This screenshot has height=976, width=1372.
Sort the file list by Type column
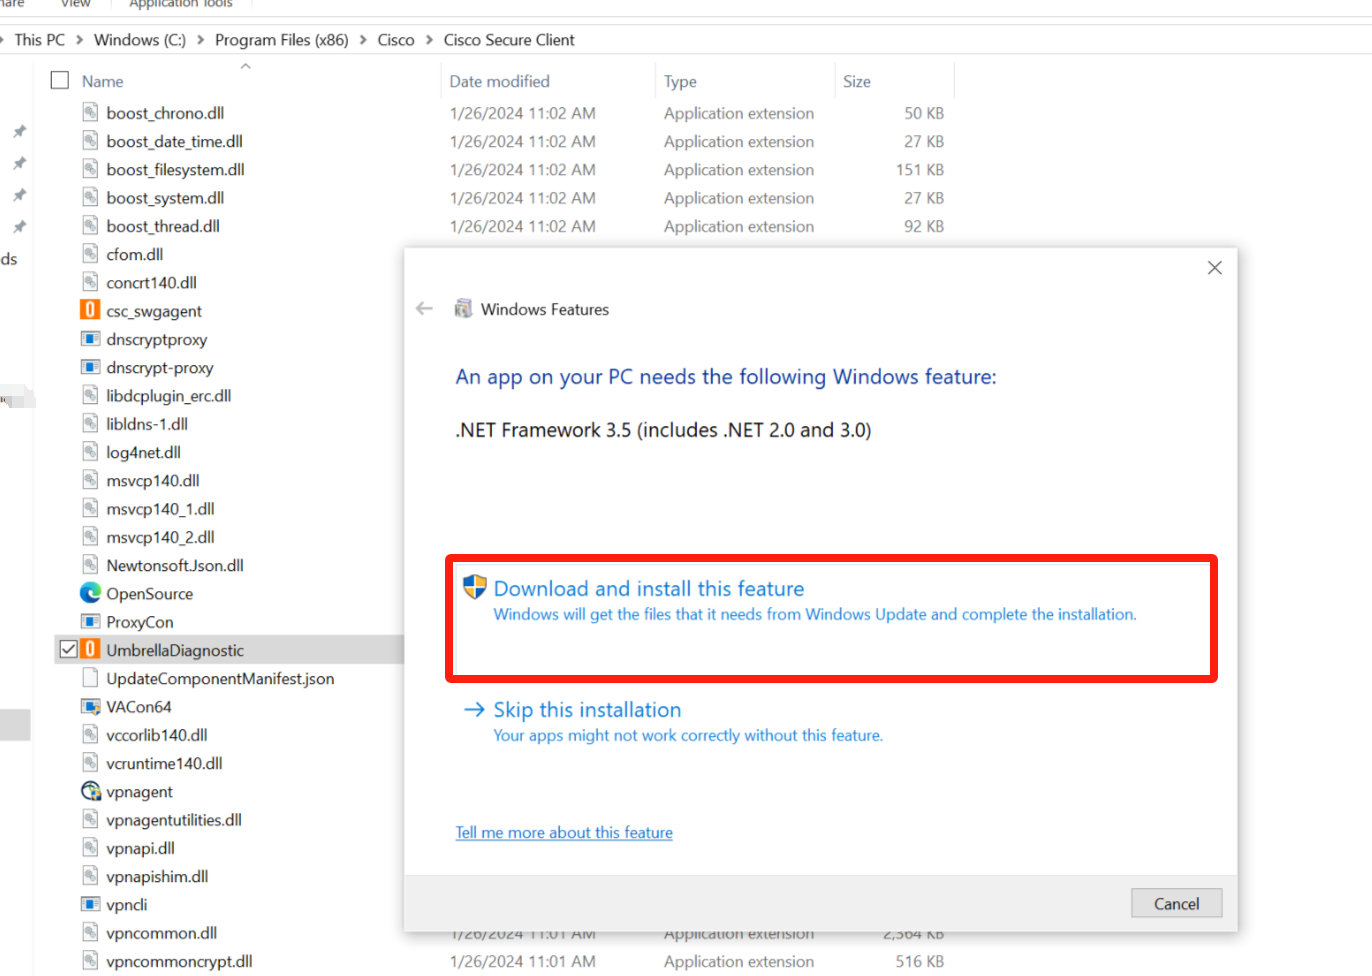tap(680, 81)
